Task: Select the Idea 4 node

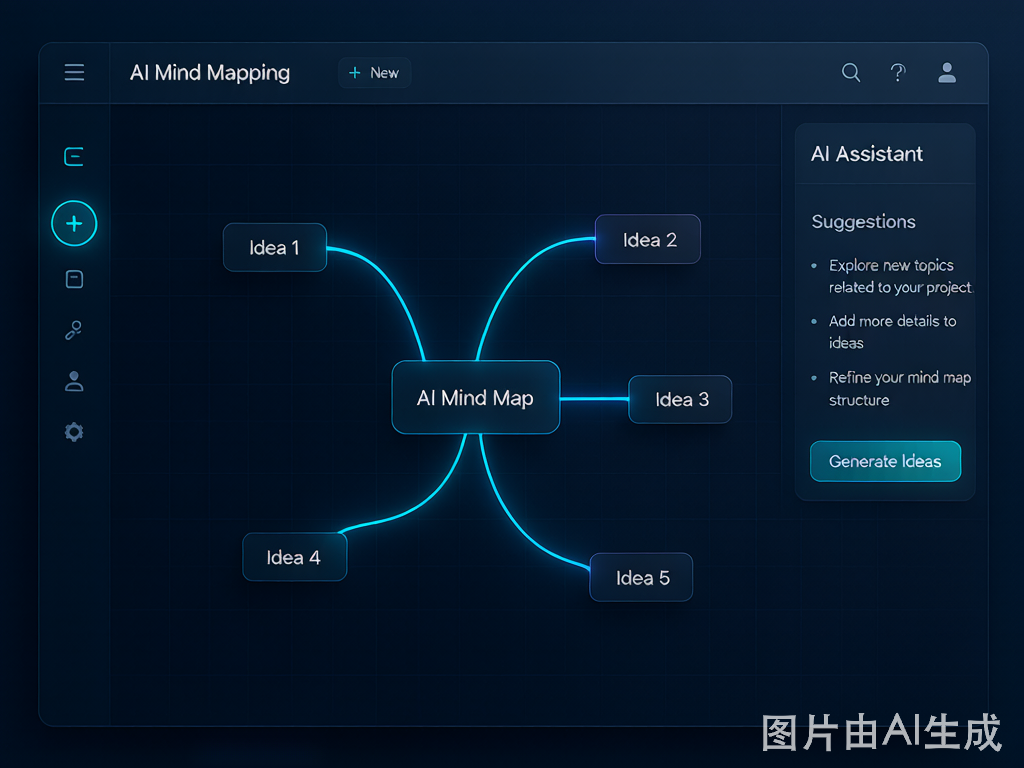Action: tap(295, 557)
